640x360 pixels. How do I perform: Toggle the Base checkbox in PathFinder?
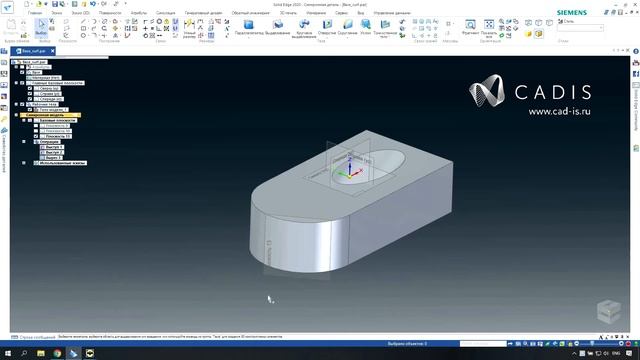pos(22,72)
